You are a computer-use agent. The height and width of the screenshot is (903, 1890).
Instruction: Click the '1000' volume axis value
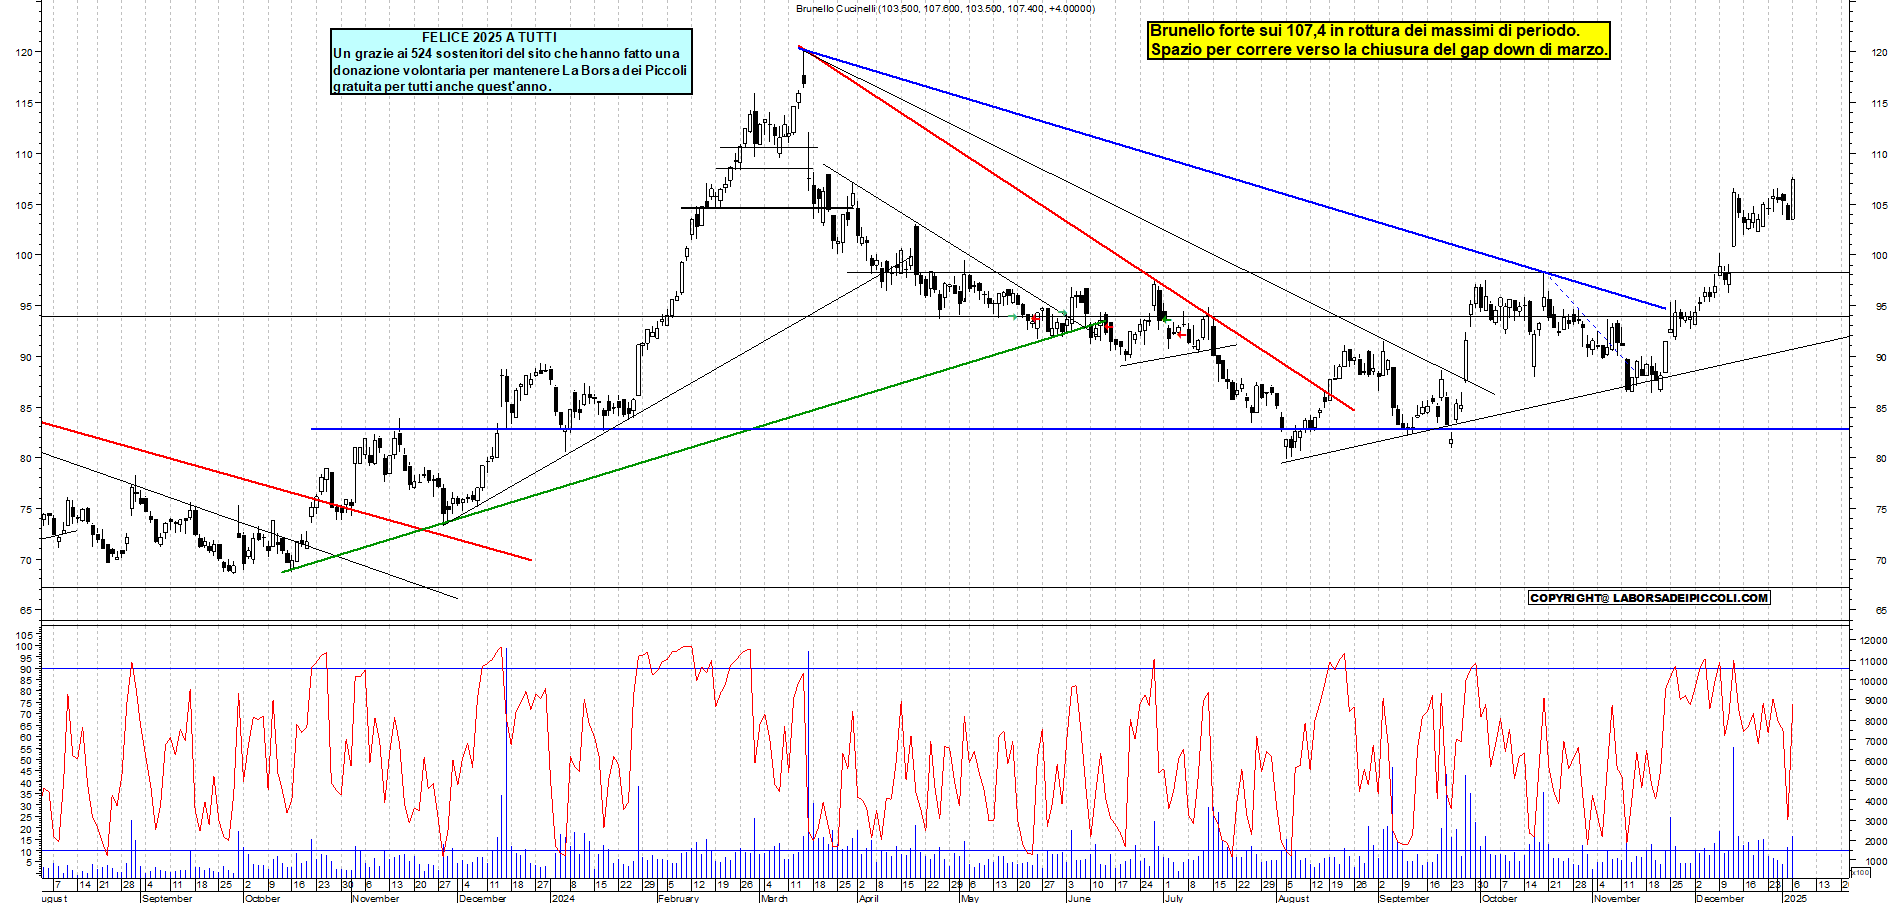[1876, 861]
